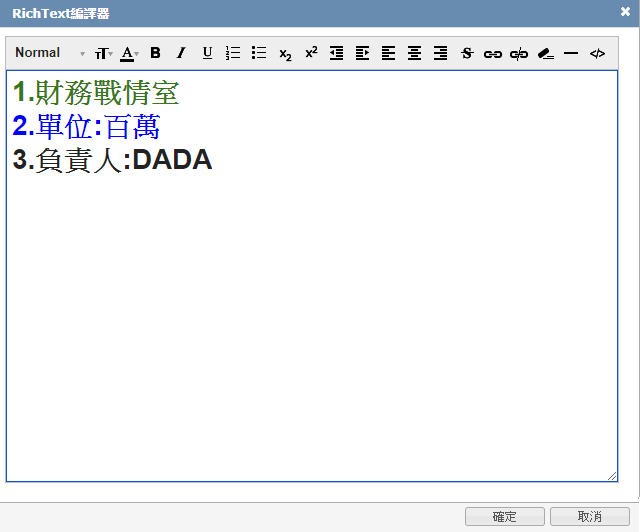
Task: Apply superscript formatting
Action: click(x=311, y=53)
